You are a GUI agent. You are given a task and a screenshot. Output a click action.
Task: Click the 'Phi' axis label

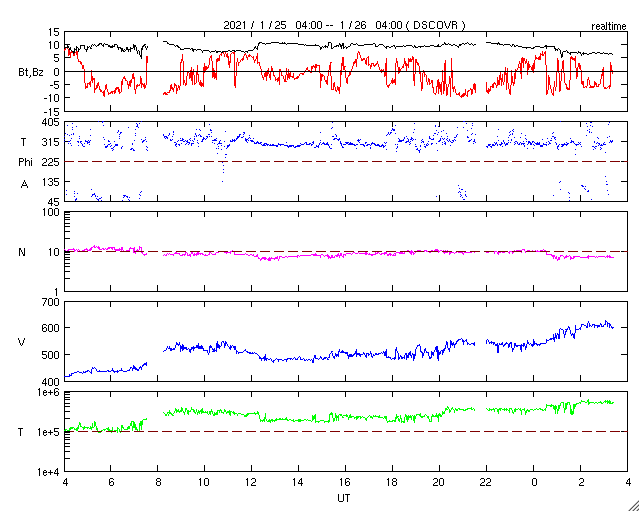[x=25, y=163]
